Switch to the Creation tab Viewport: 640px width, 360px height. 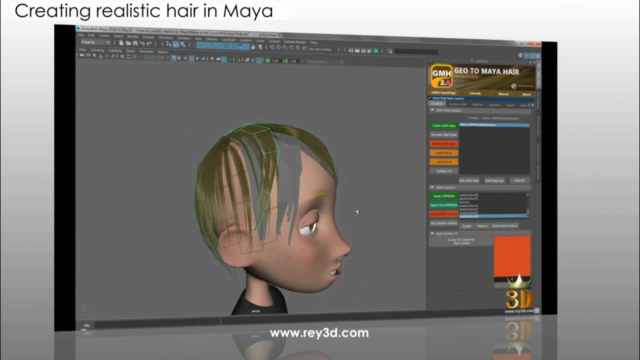click(437, 104)
